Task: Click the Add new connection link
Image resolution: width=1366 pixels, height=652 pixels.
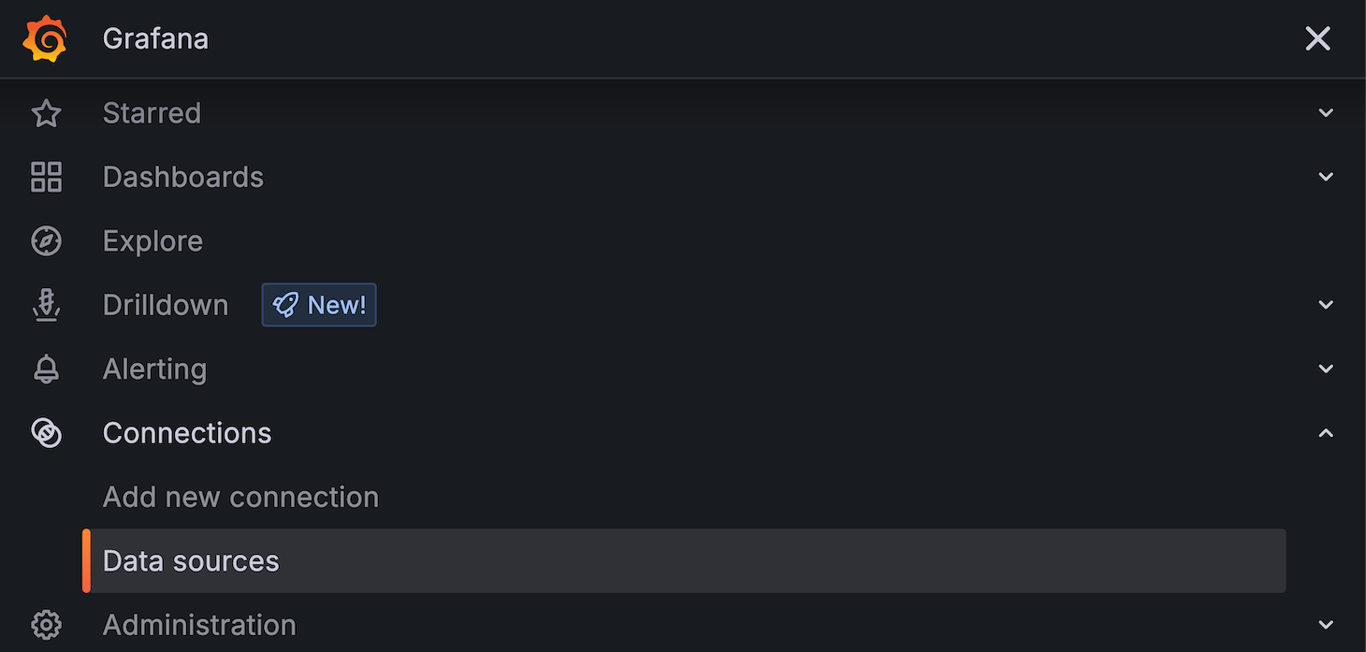Action: 240,497
